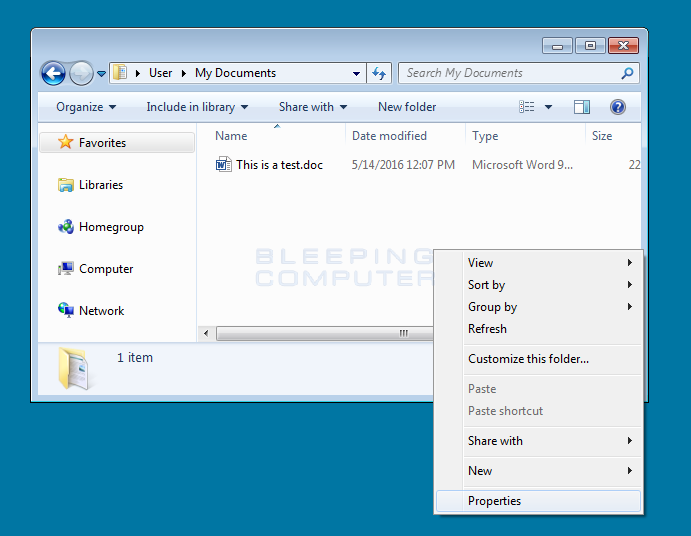This screenshot has height=536, width=691.
Task: Change your view using the view icon
Action: 527,107
